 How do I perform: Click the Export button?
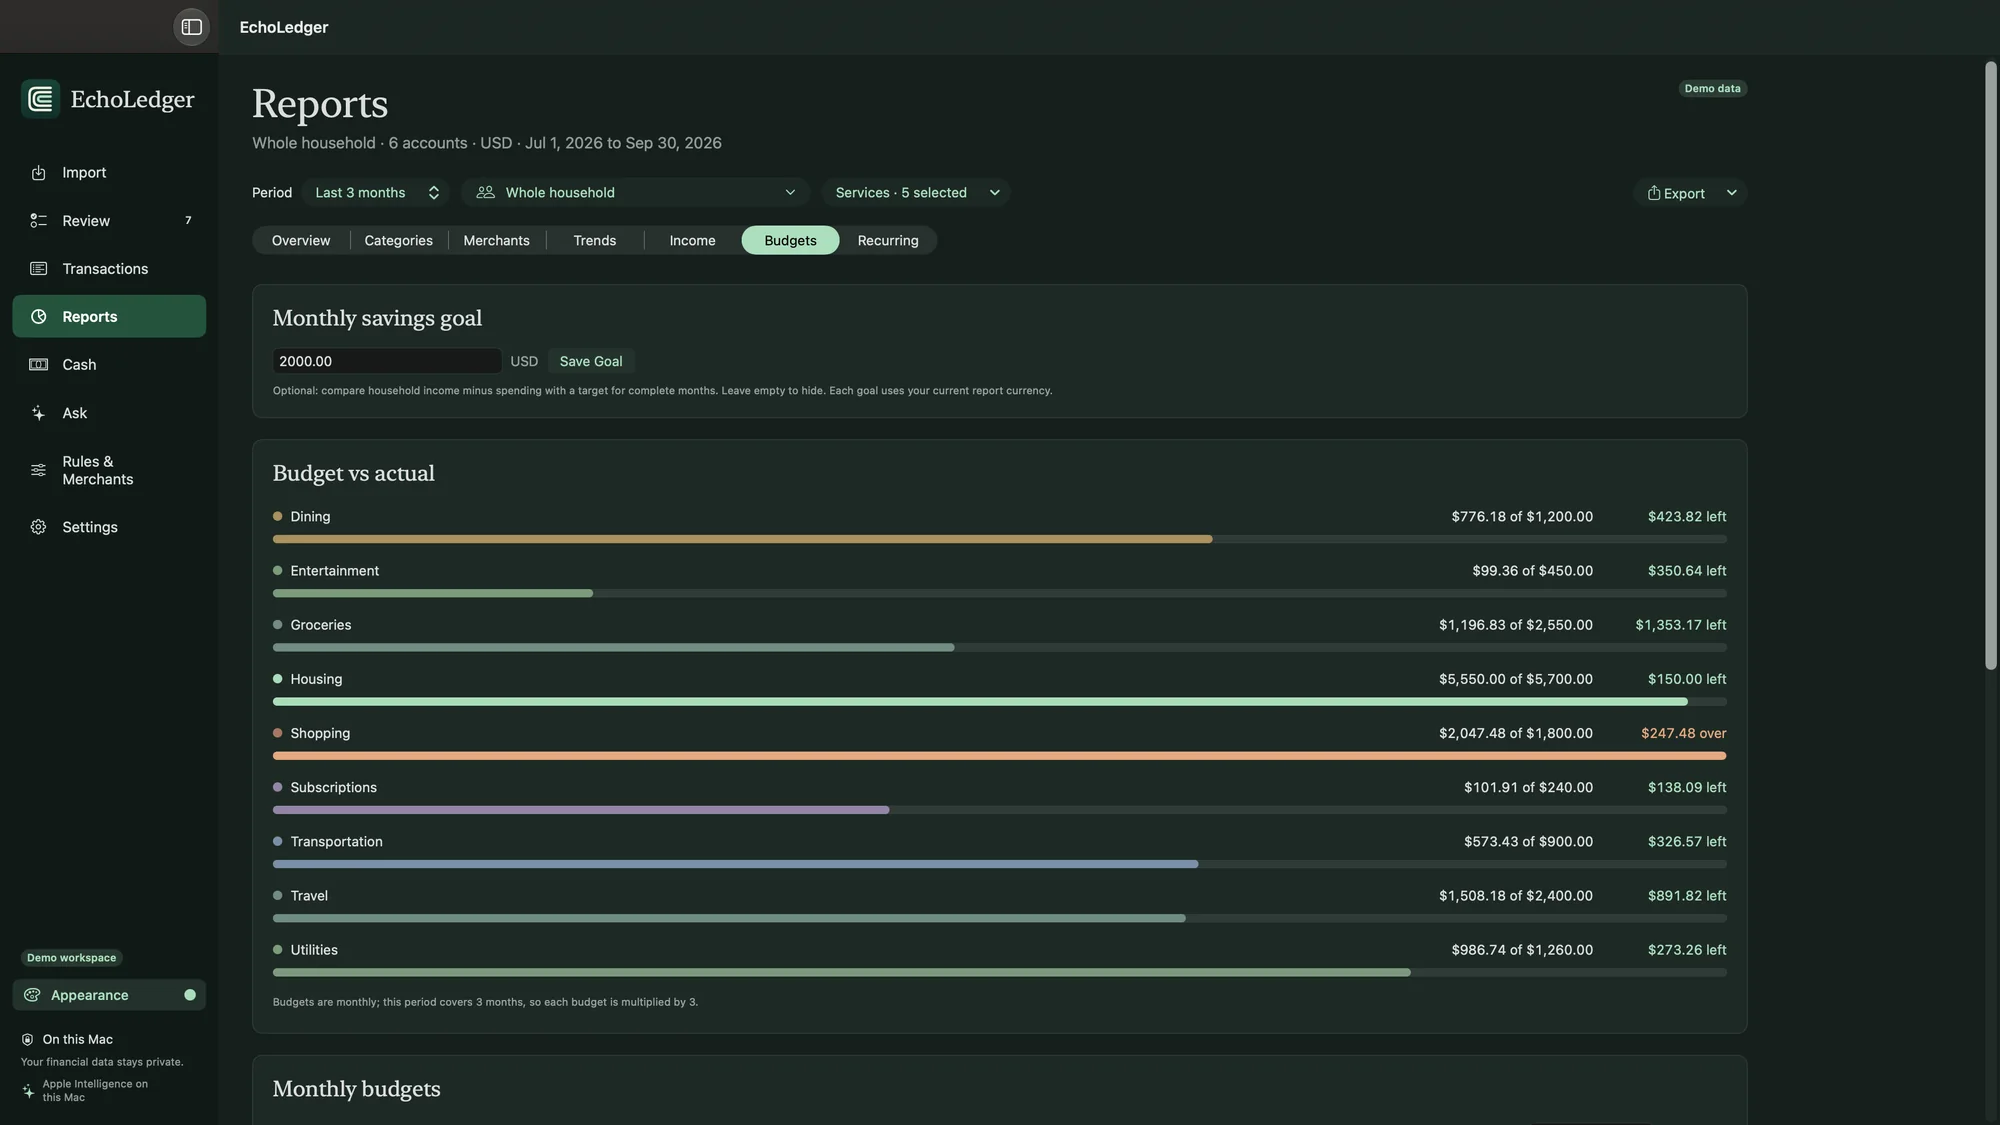(1676, 193)
